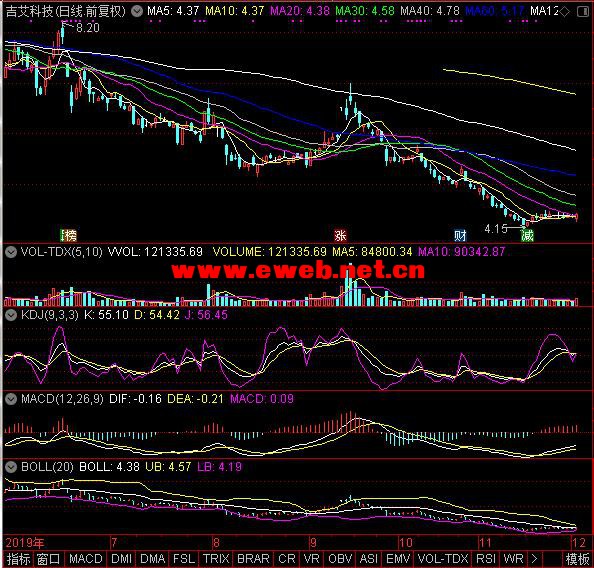Click the 窗口 button in bottom bar

coord(48,559)
